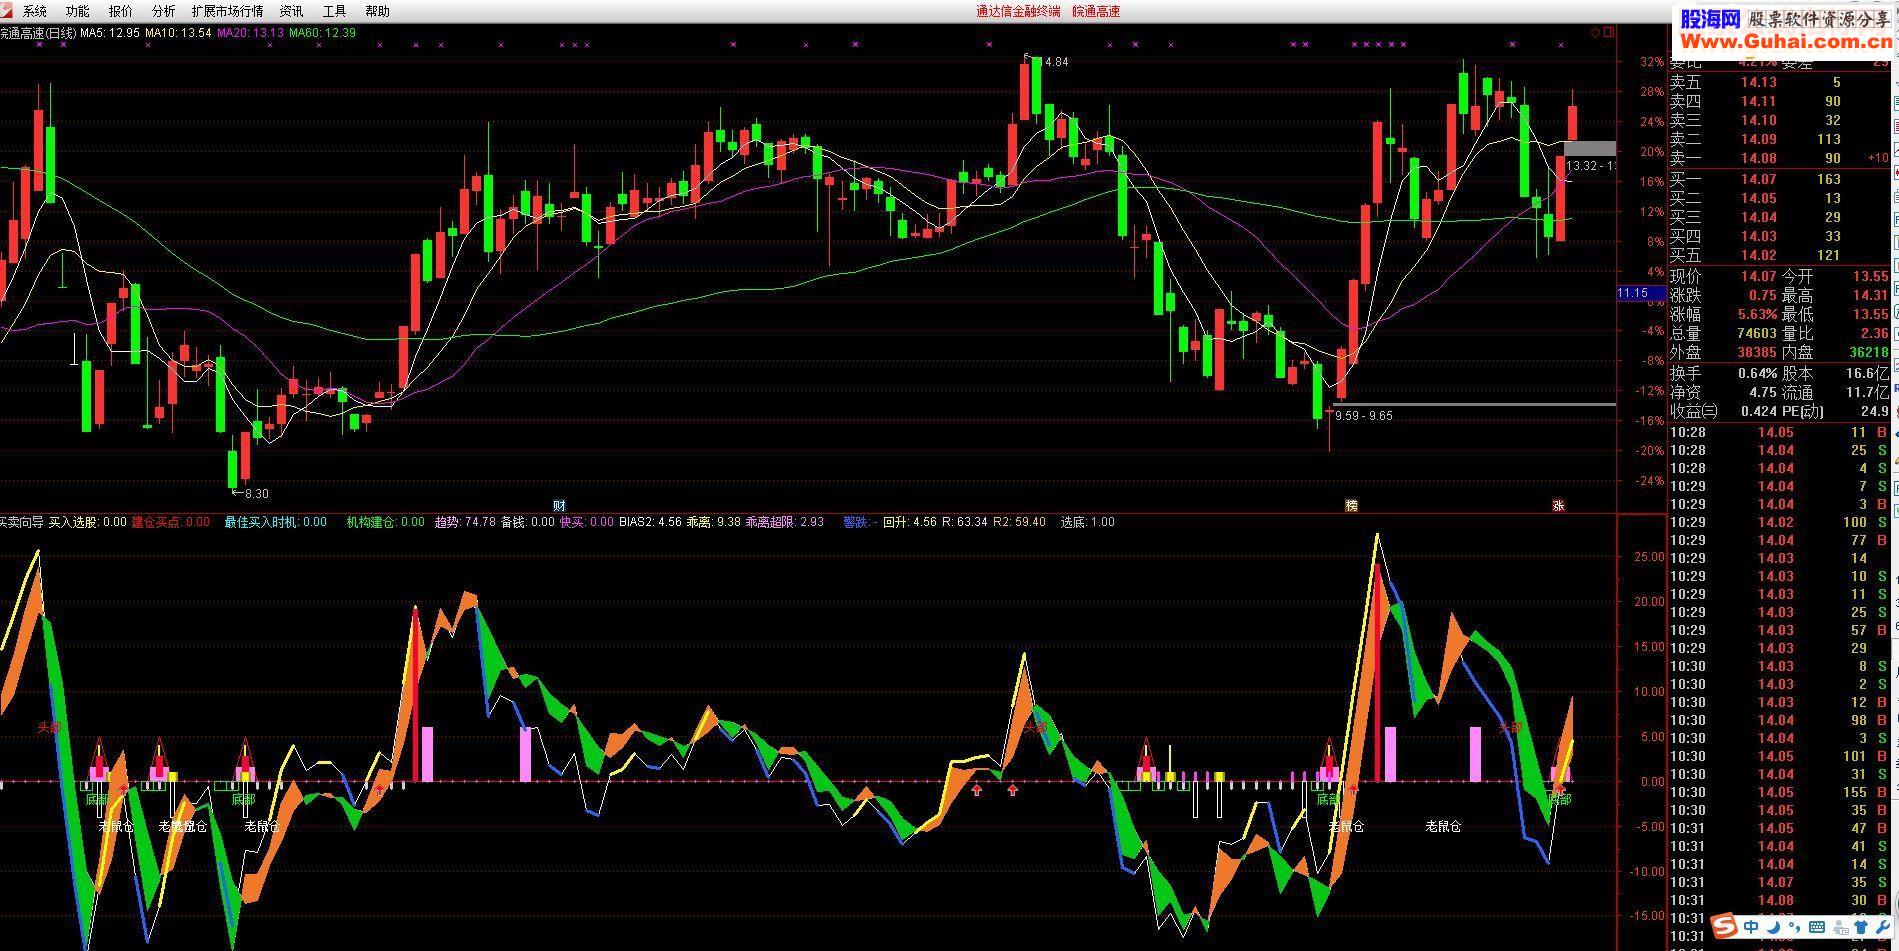Click the 股海网 logo

[x=1710, y=18]
